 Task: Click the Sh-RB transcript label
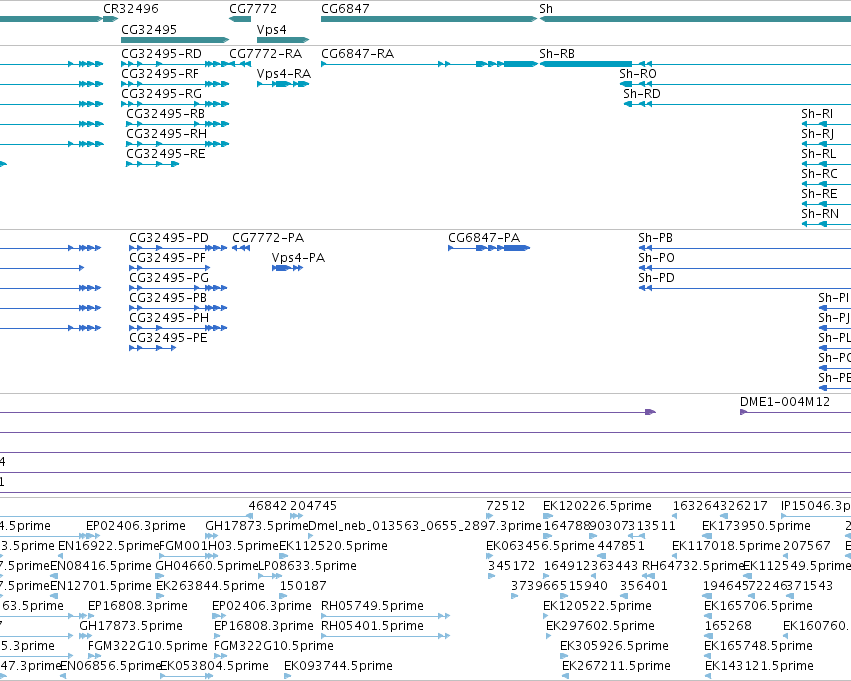click(x=557, y=54)
